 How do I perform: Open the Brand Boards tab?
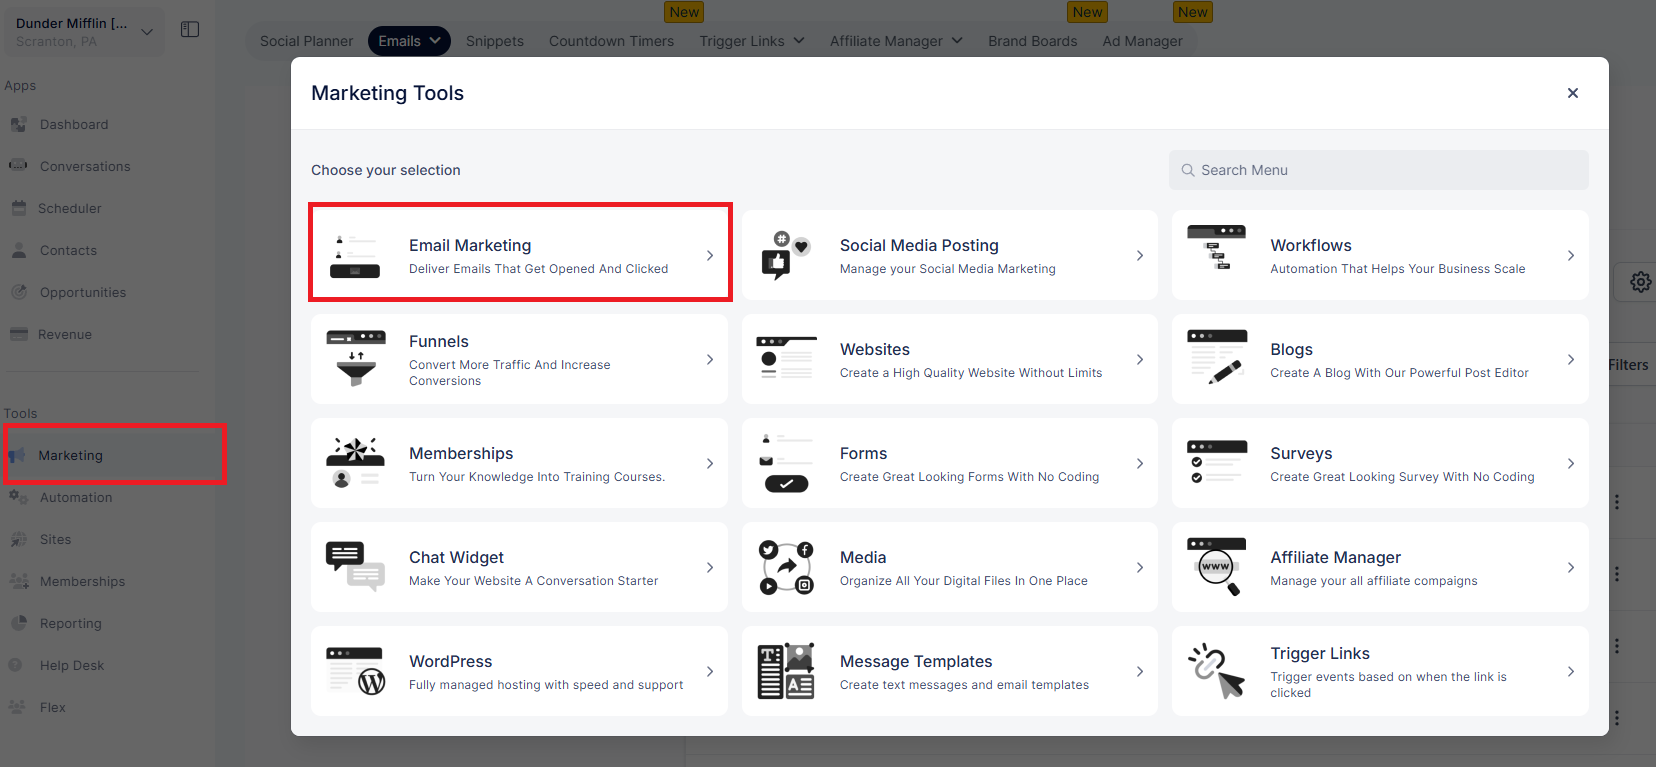point(1033,41)
